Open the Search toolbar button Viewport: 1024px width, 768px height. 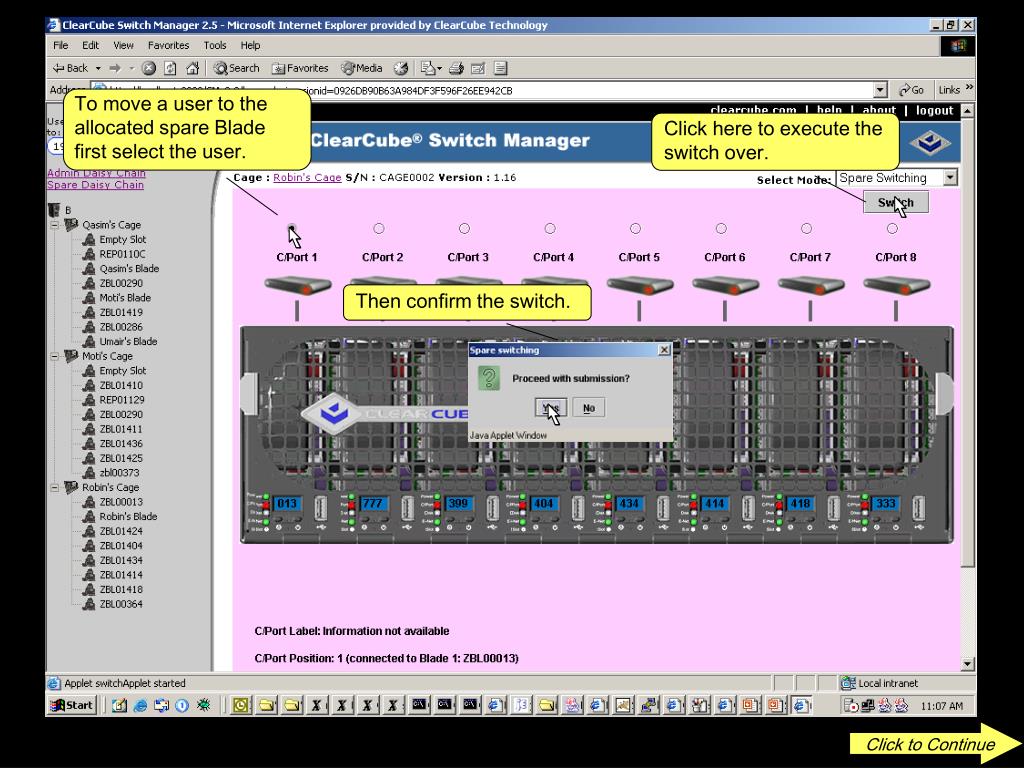(236, 68)
